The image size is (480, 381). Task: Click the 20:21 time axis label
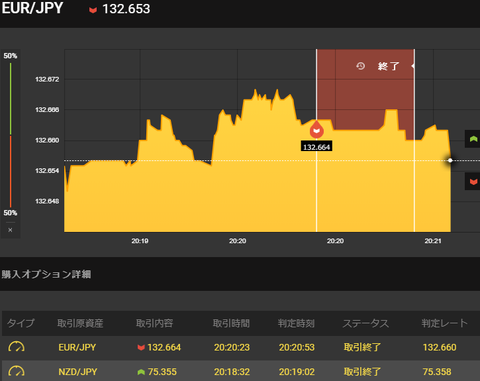coord(433,241)
